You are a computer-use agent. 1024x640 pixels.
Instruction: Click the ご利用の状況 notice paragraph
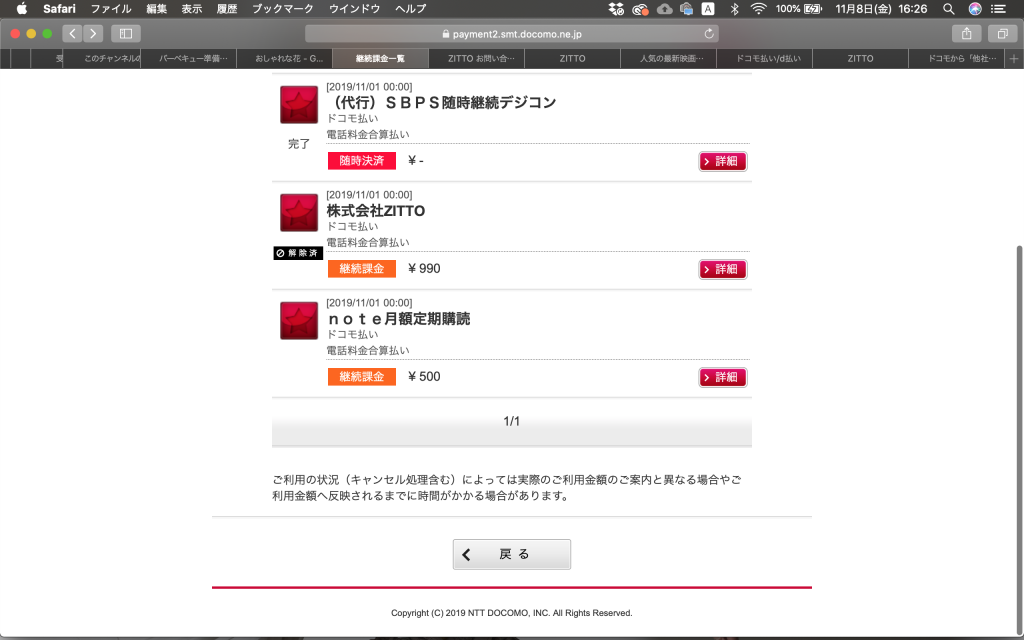507,488
